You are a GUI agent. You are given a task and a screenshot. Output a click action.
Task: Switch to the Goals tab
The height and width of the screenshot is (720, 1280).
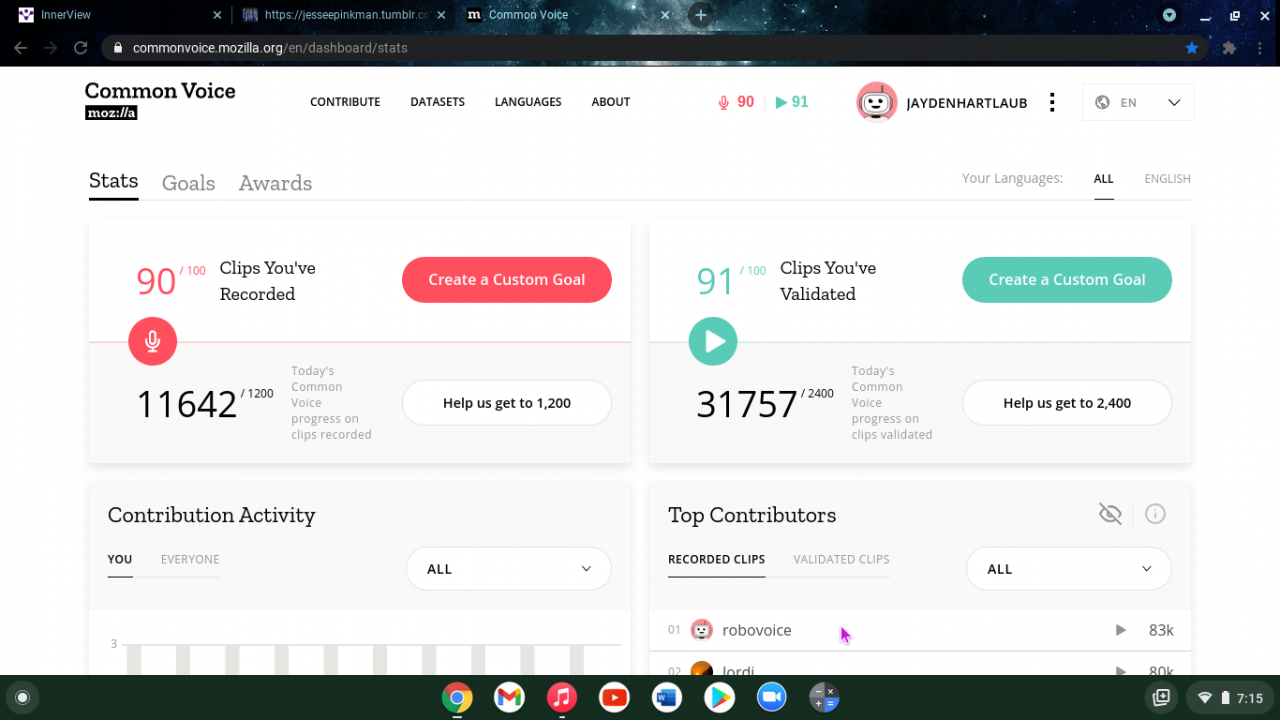pyautogui.click(x=188, y=183)
